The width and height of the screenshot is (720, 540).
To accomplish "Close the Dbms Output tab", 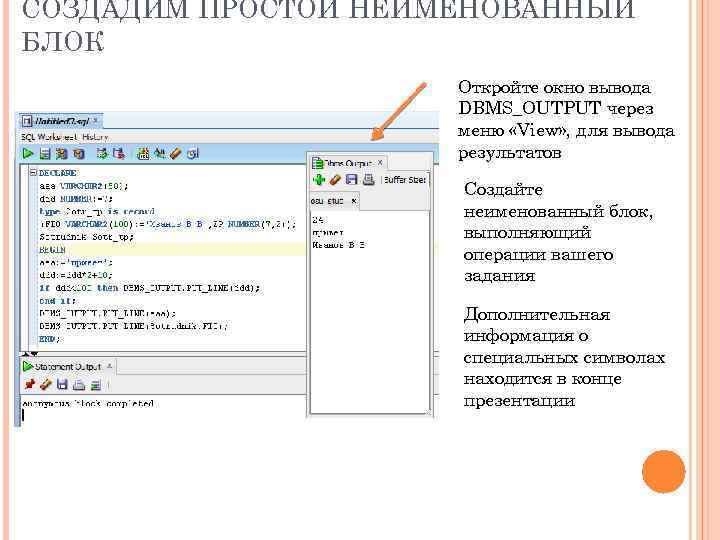I will click(x=380, y=163).
